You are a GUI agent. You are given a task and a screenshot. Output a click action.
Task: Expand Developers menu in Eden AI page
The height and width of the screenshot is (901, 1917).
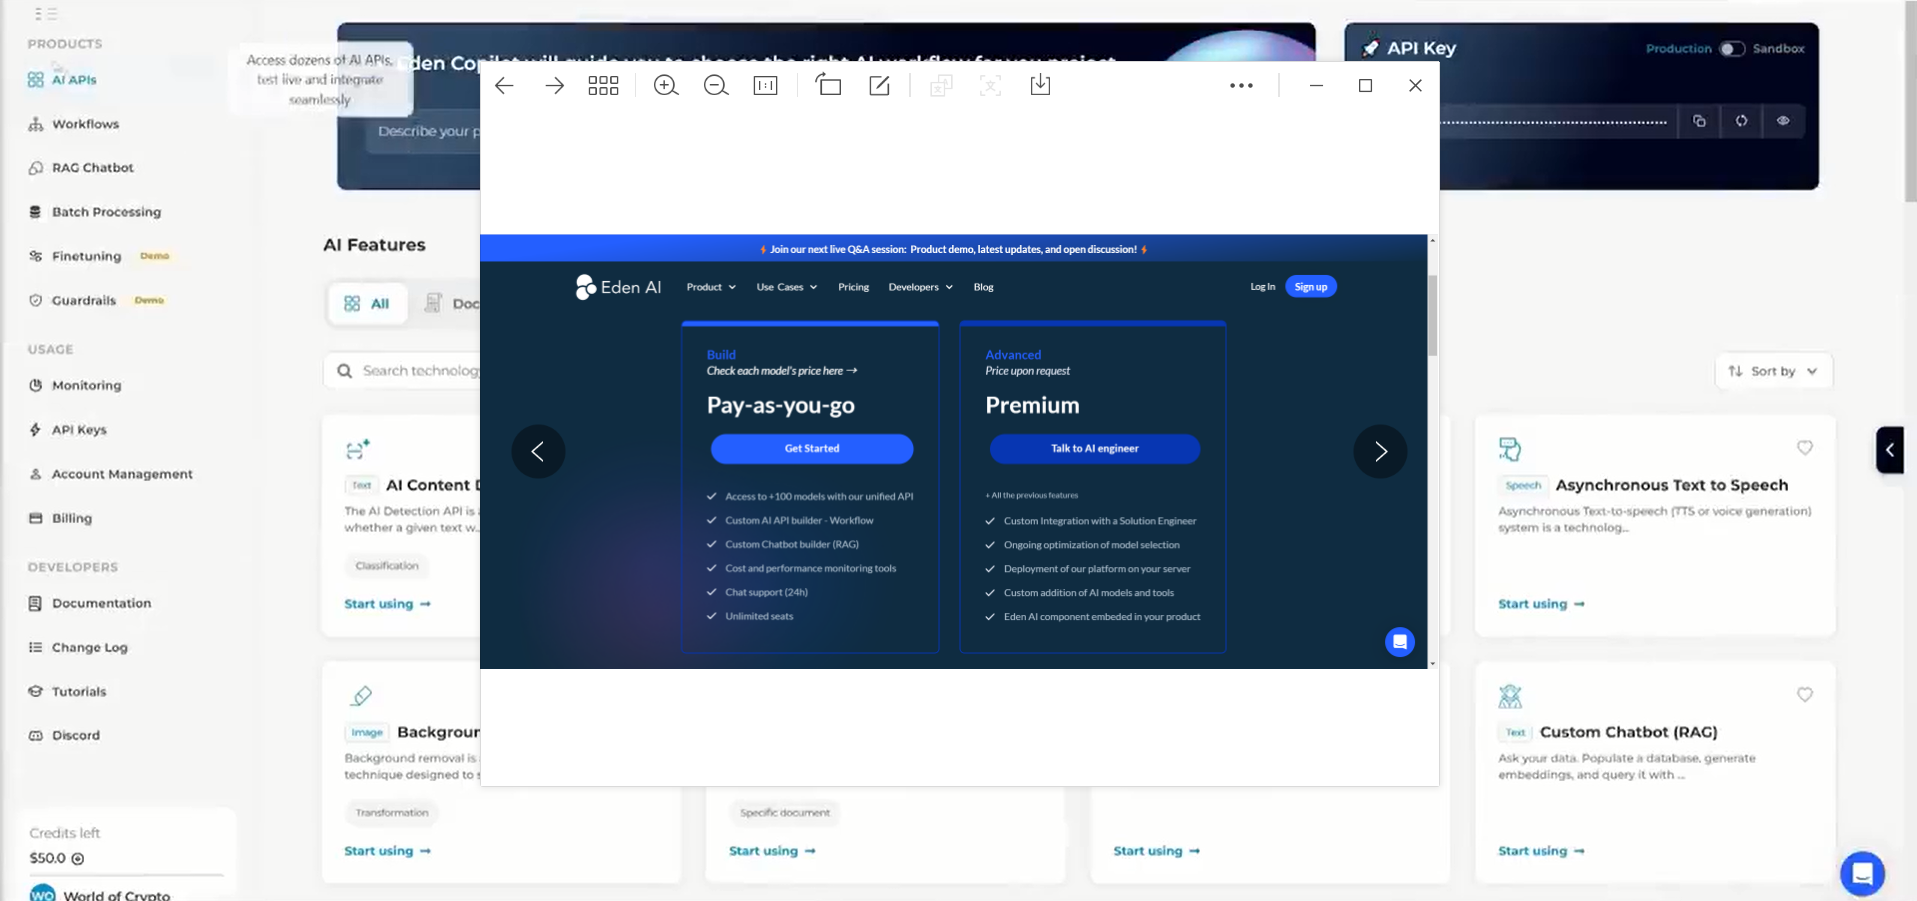(x=920, y=287)
